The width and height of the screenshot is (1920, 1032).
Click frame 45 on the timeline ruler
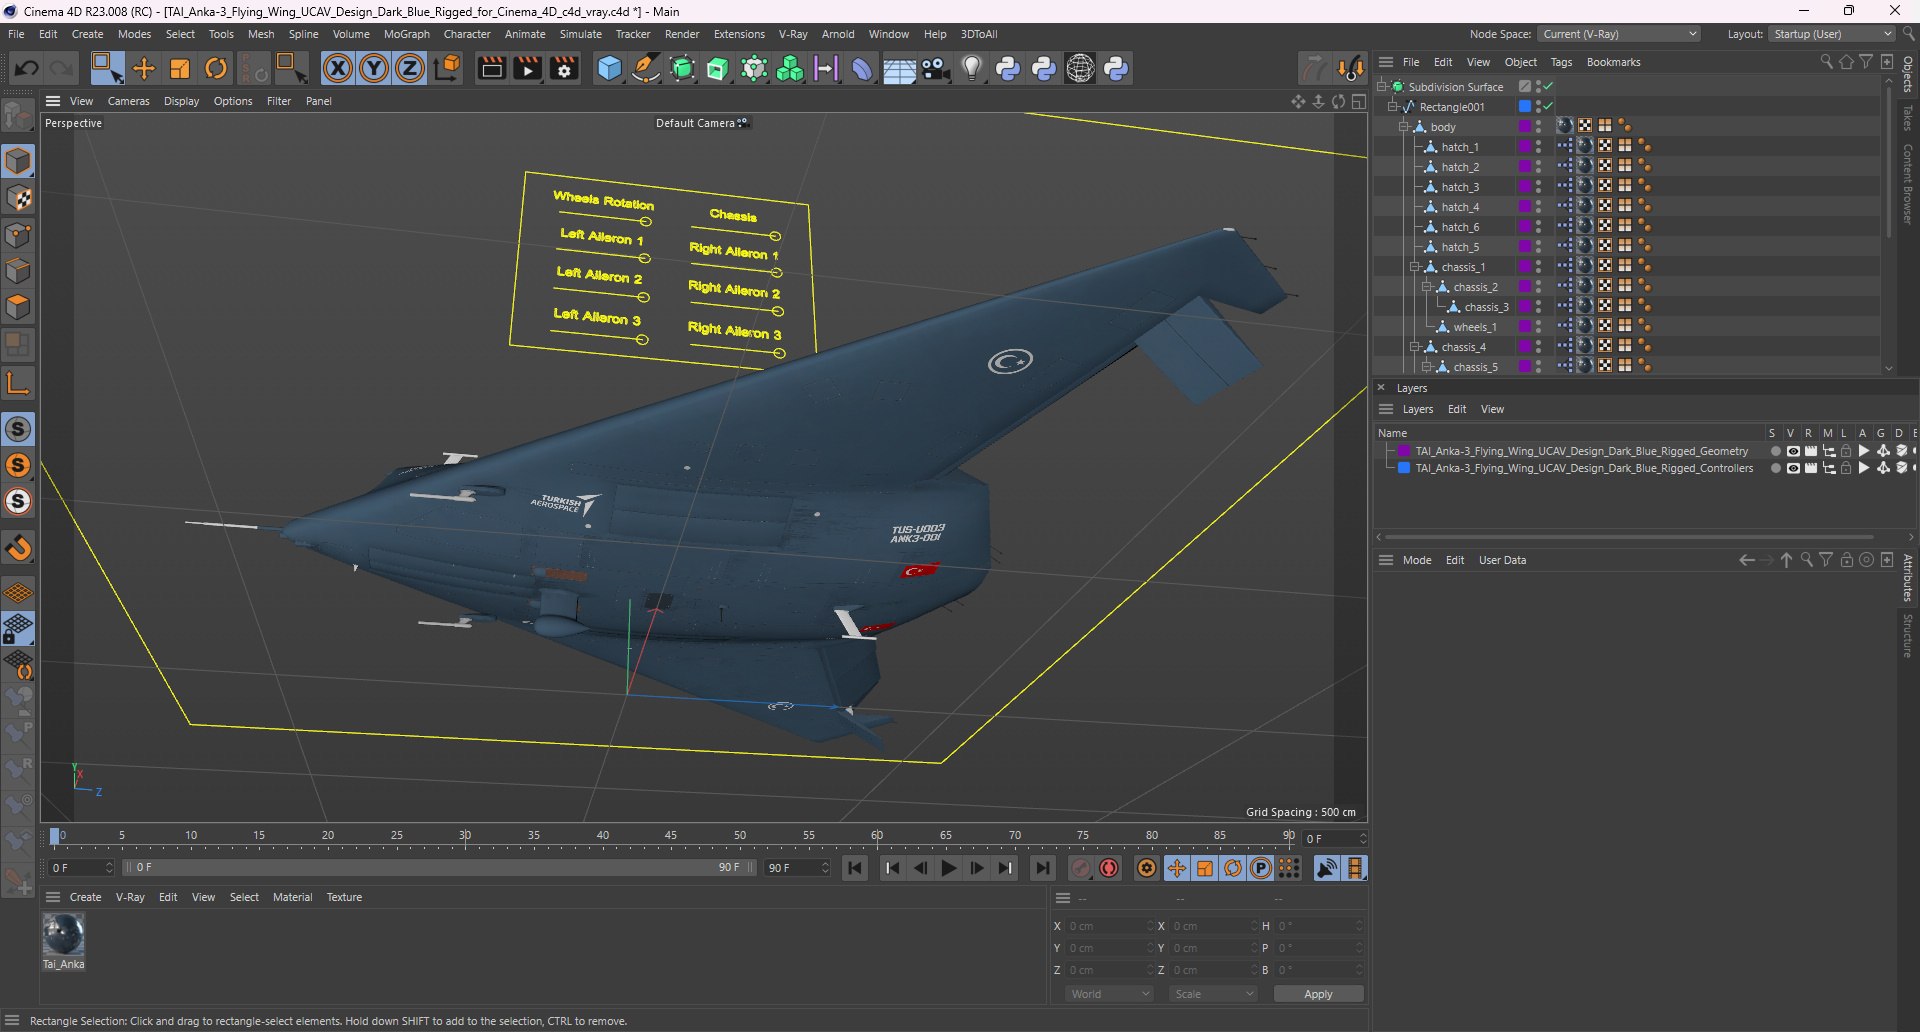click(x=671, y=836)
